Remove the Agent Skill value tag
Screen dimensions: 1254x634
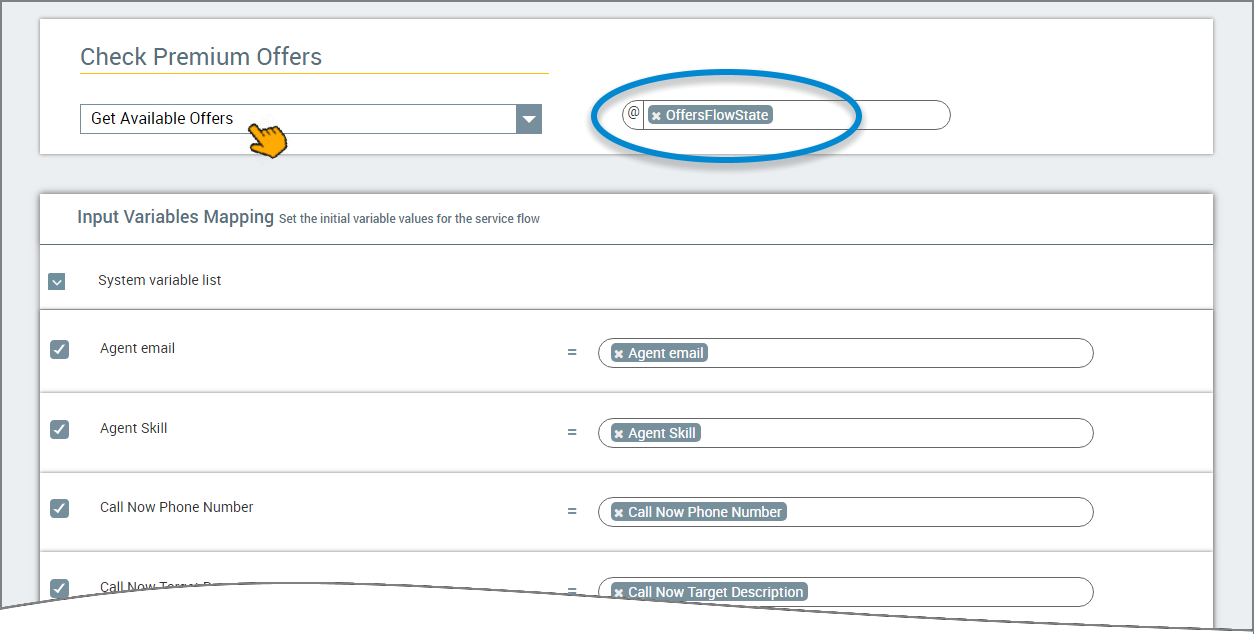tap(619, 434)
